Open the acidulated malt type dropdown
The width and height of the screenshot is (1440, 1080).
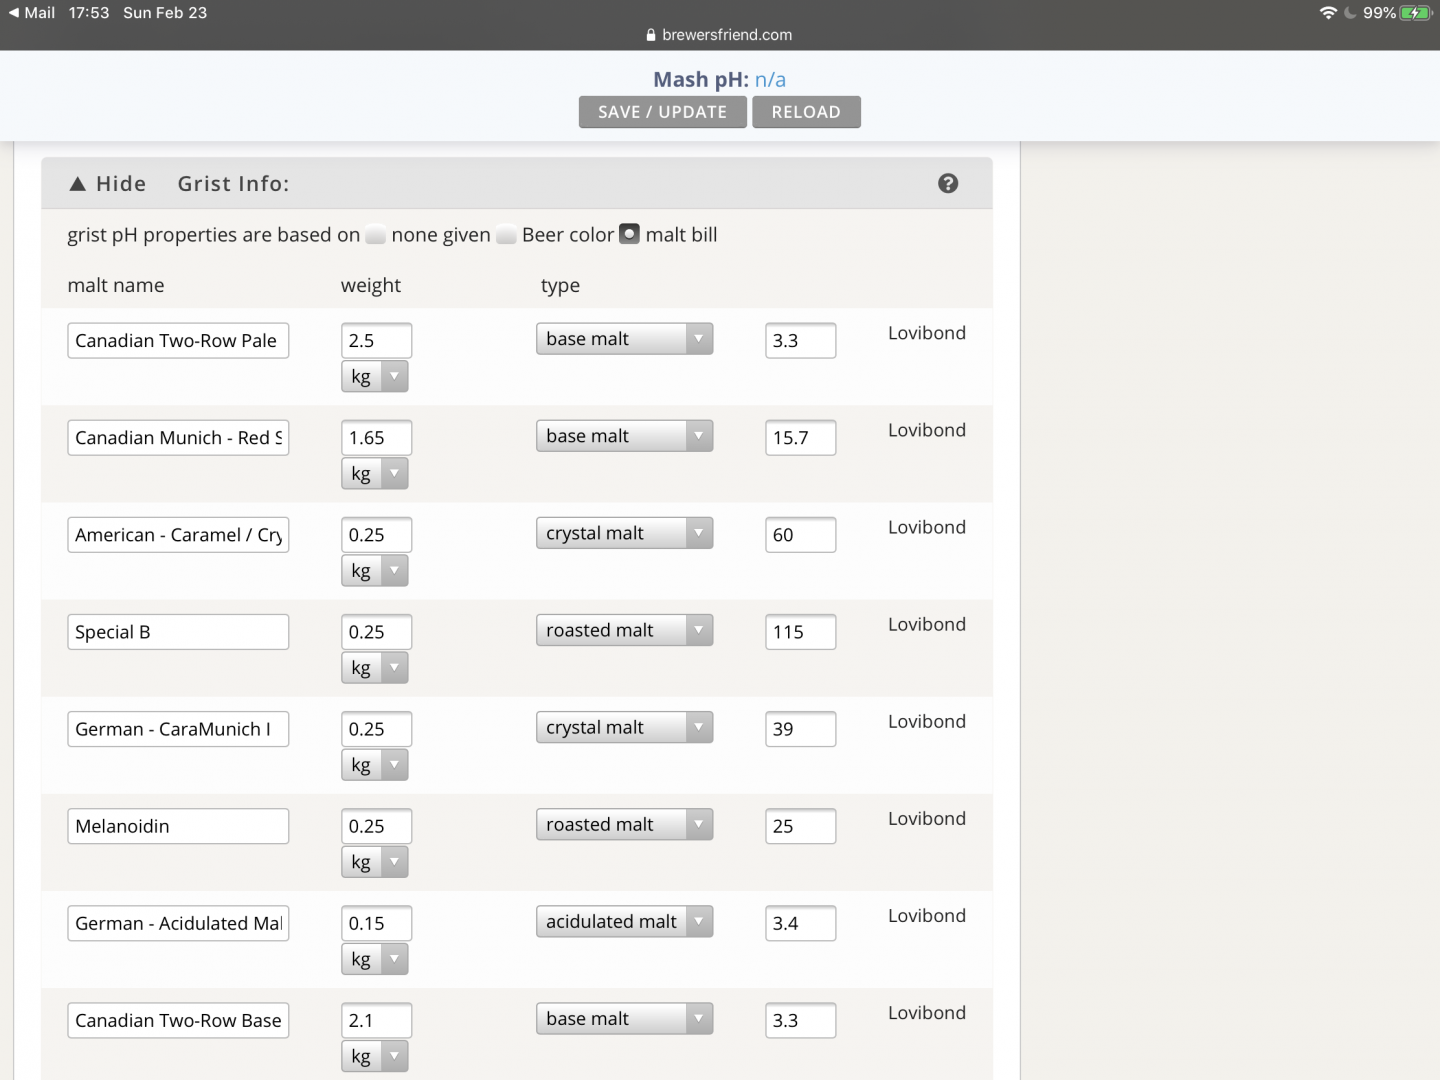pyautogui.click(x=624, y=921)
